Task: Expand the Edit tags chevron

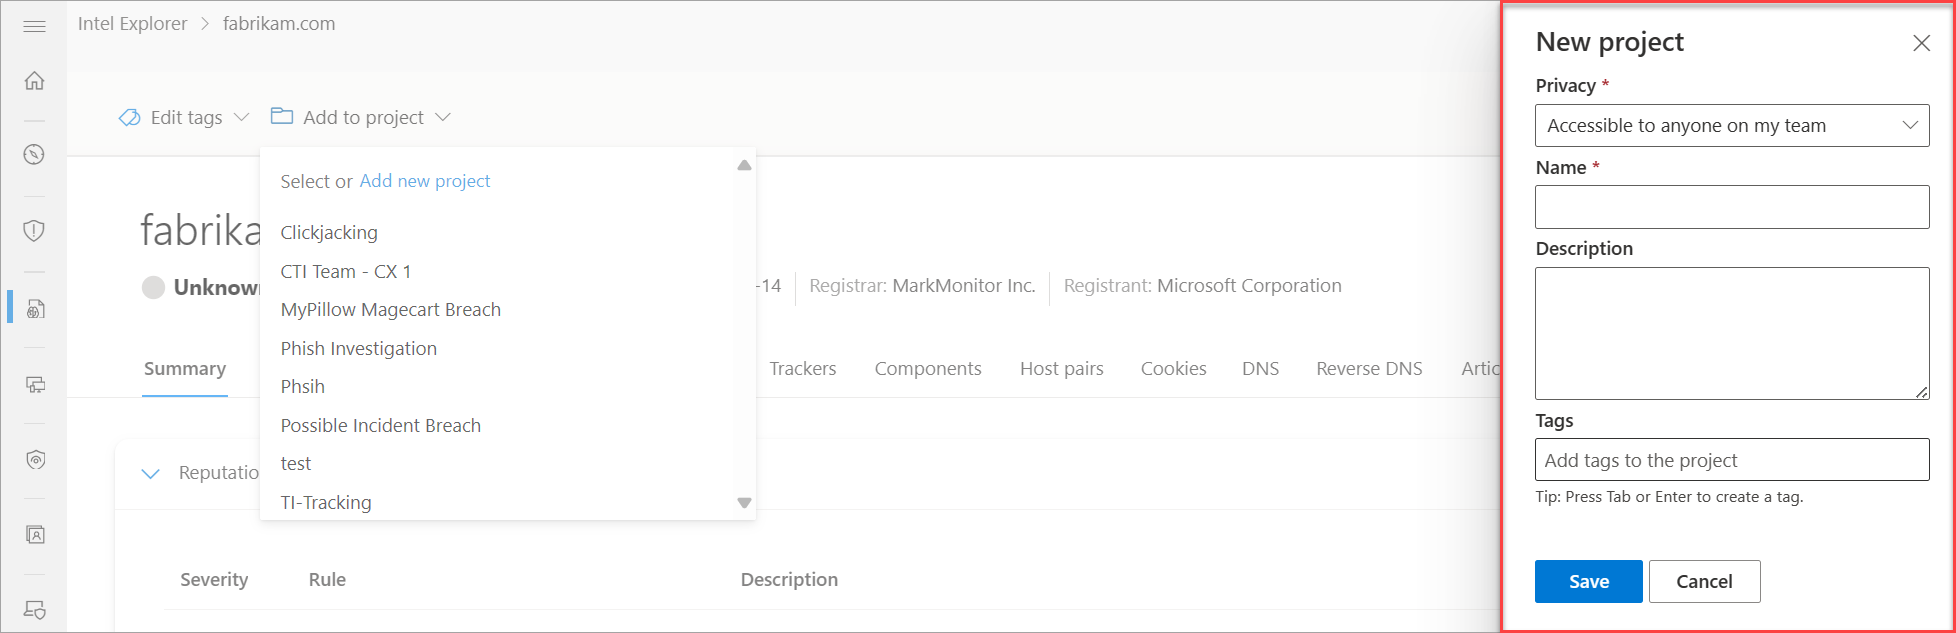Action: (241, 117)
